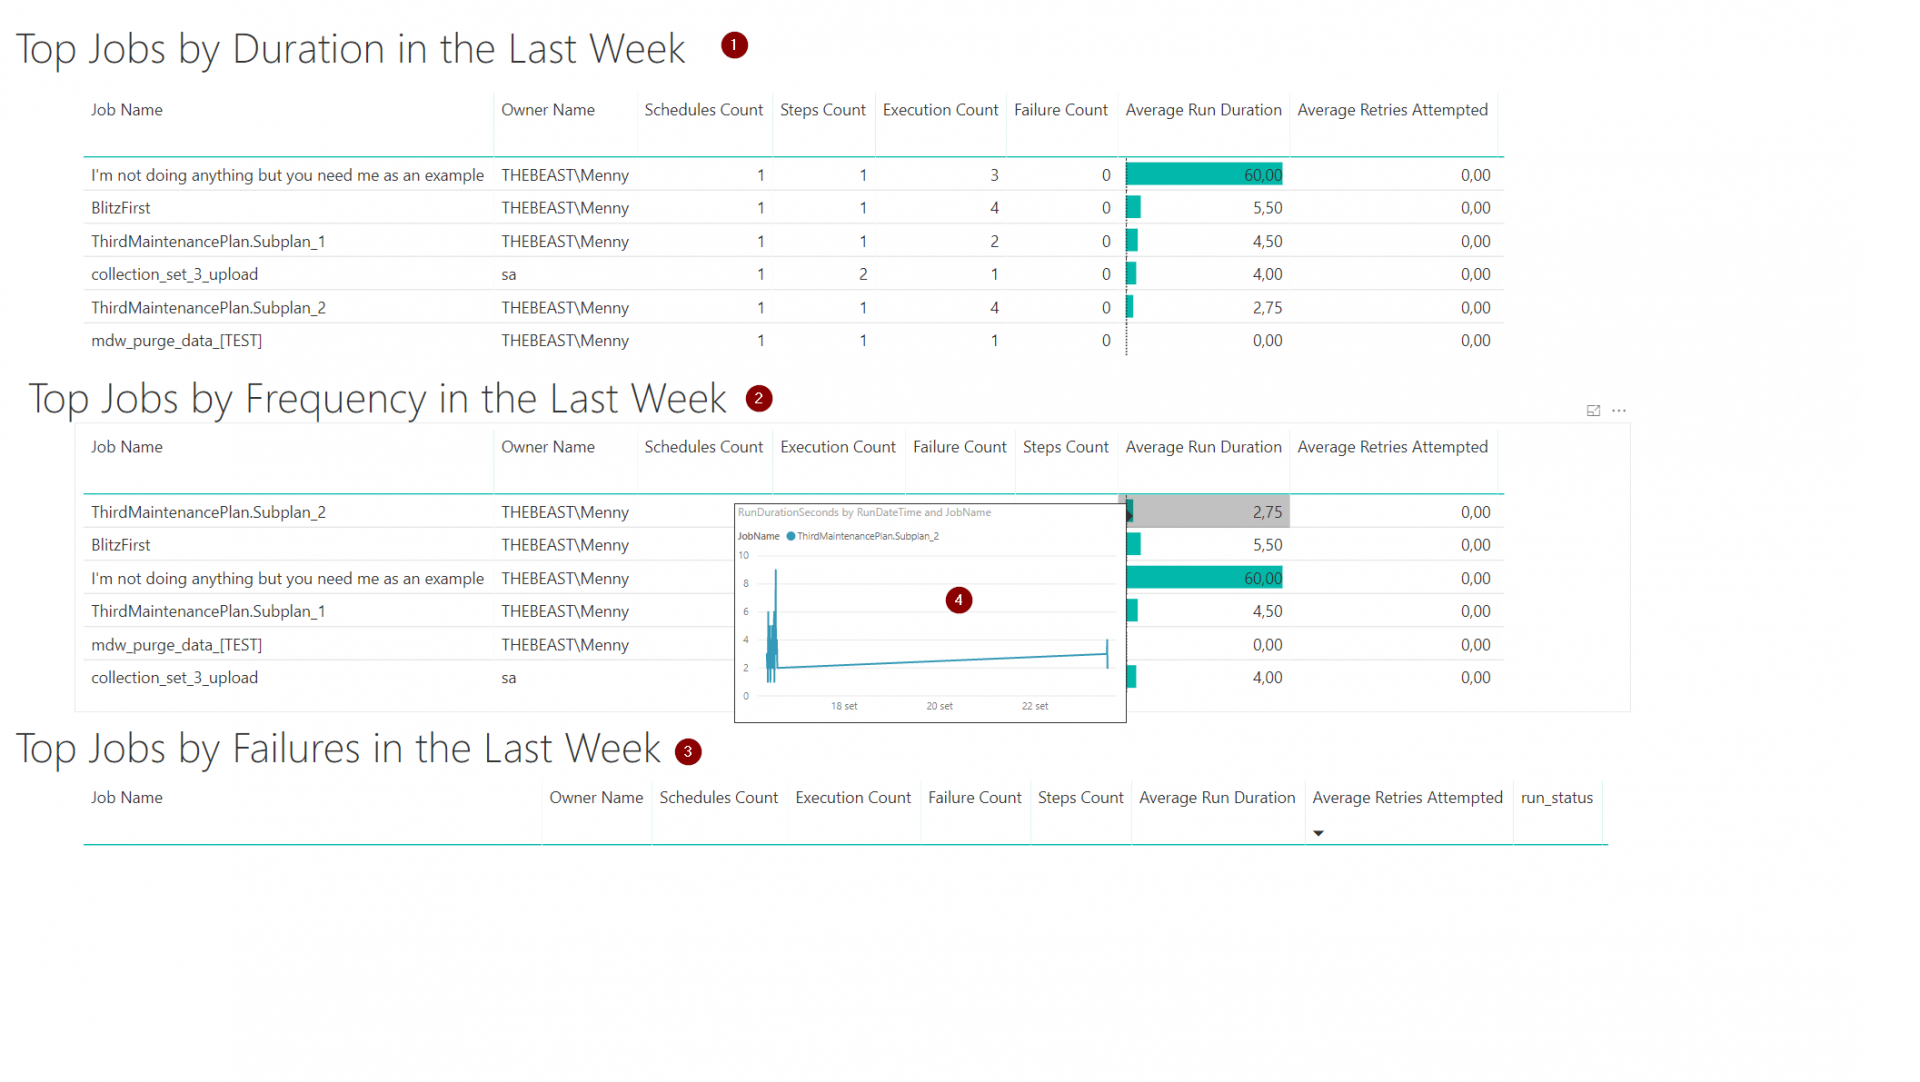Click red marker 1 beside the duration title
This screenshot has width=1920, height=1082.
tap(734, 45)
